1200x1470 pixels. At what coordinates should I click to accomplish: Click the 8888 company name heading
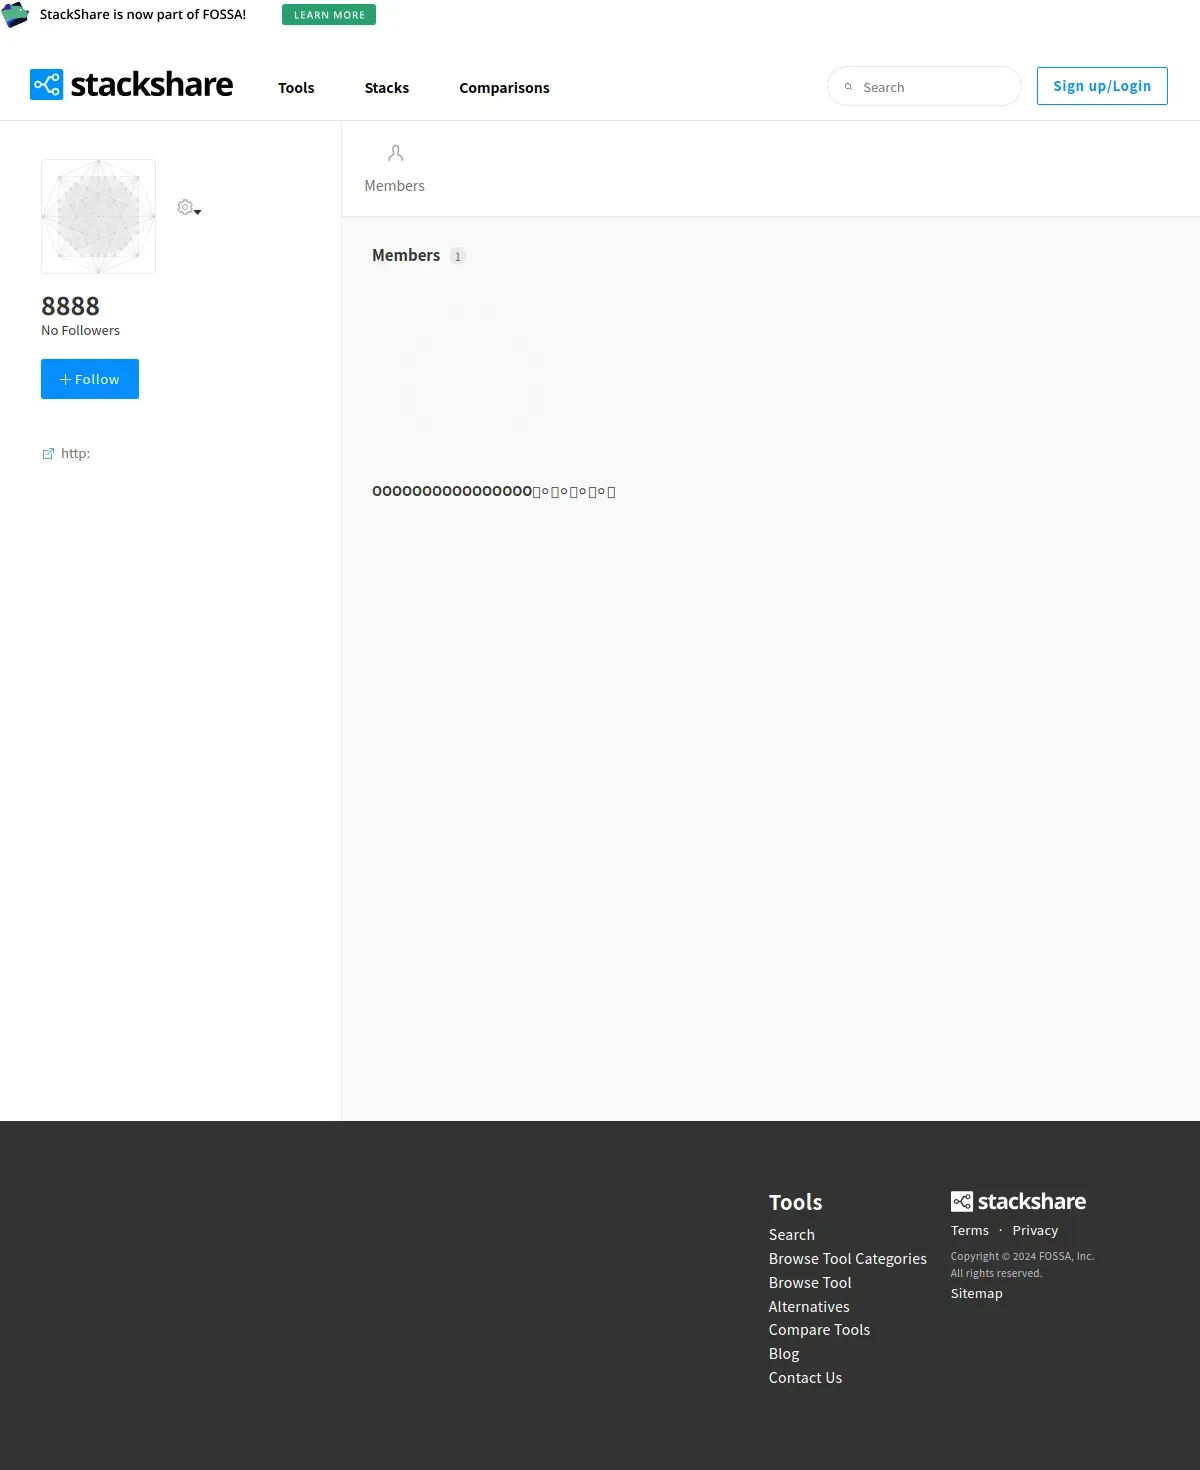(70, 306)
